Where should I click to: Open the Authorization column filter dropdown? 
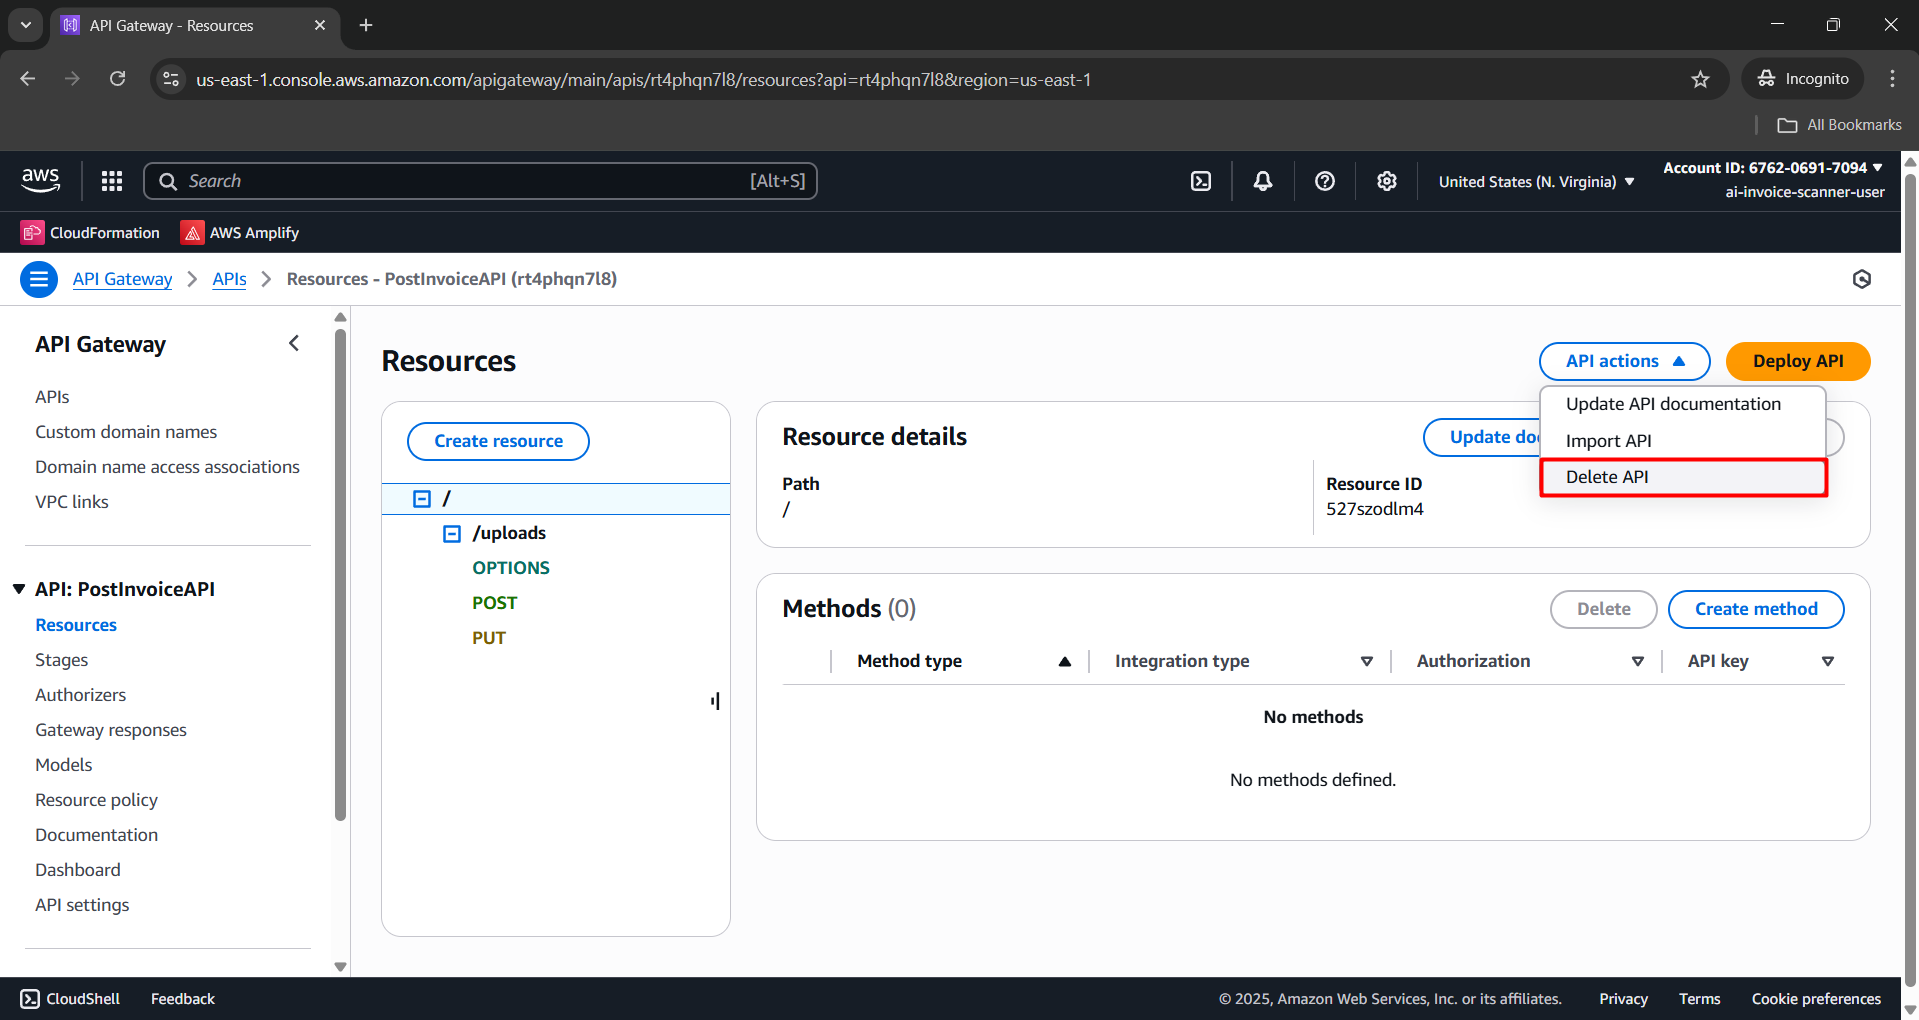click(x=1637, y=660)
